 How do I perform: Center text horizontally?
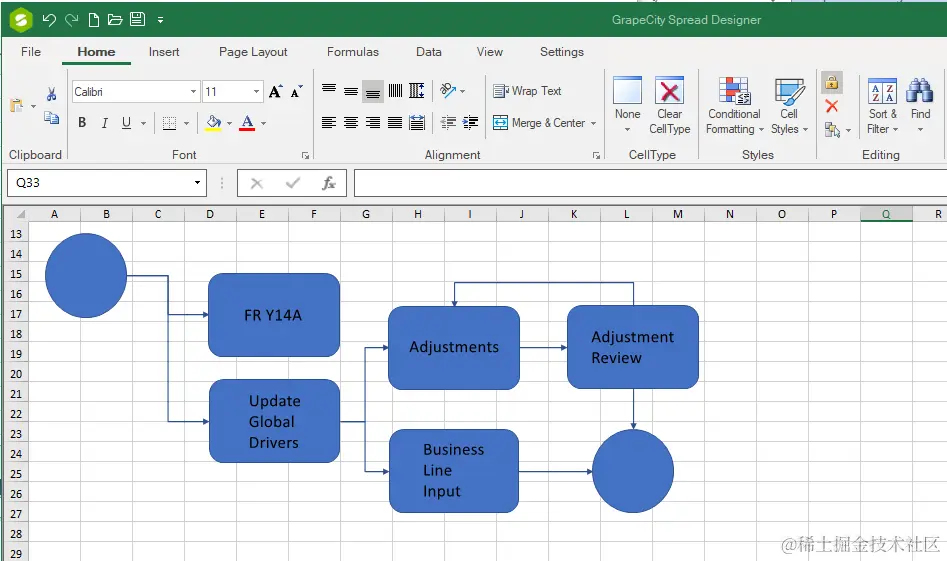tap(351, 123)
